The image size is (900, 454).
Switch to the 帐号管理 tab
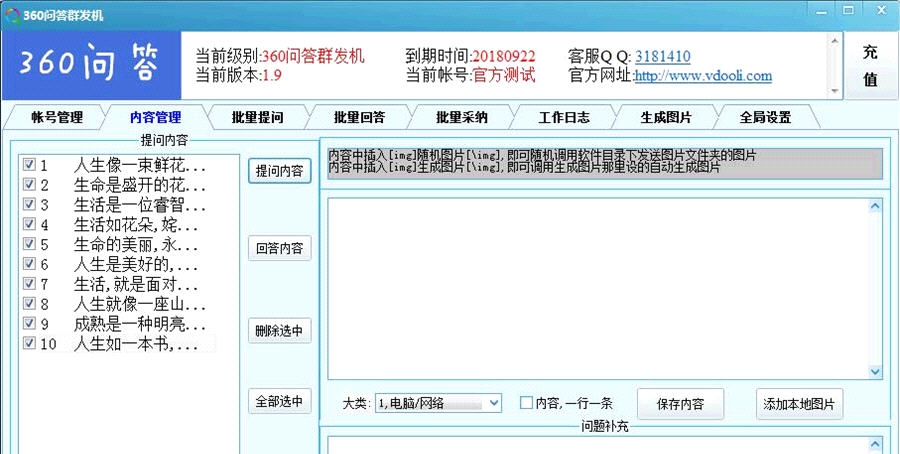click(57, 118)
